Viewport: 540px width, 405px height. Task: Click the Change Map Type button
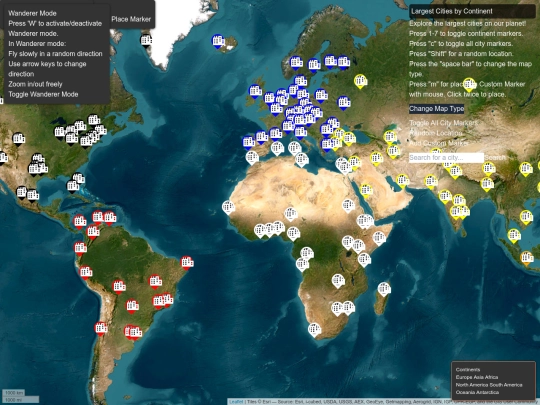point(436,109)
